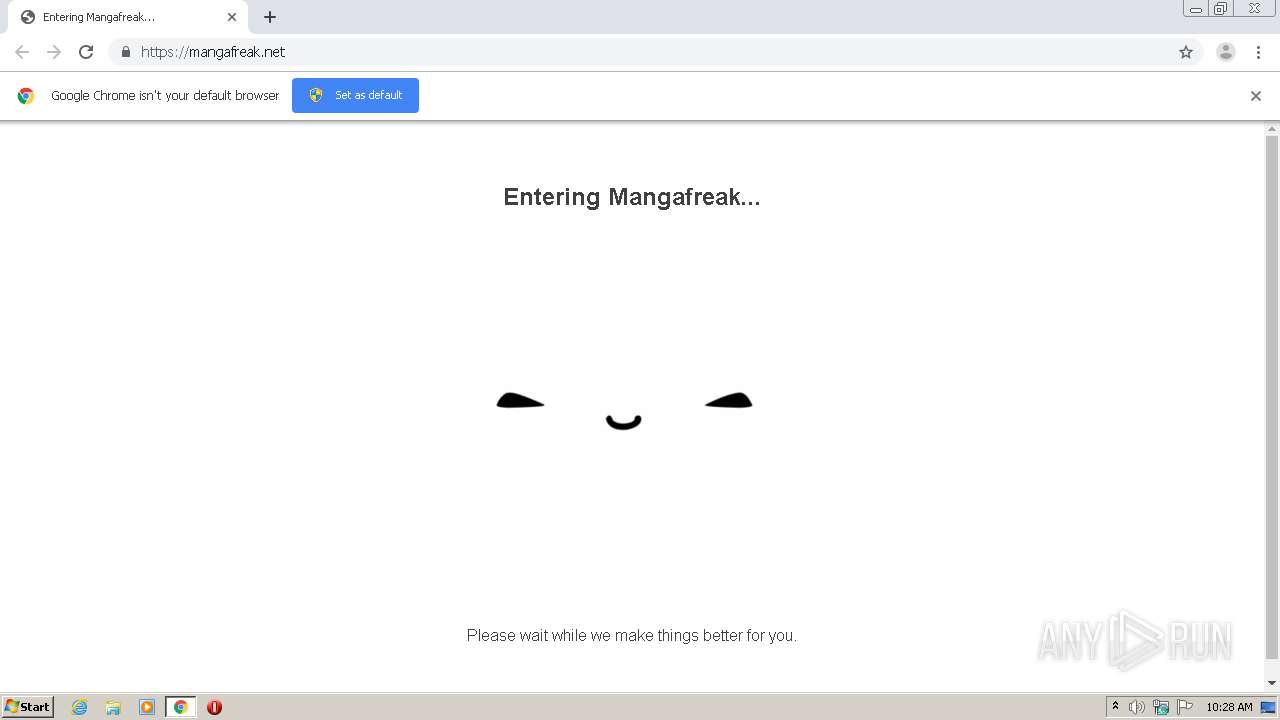This screenshot has height=720, width=1280.
Task: Show hidden system tray icons
Action: 1115,707
